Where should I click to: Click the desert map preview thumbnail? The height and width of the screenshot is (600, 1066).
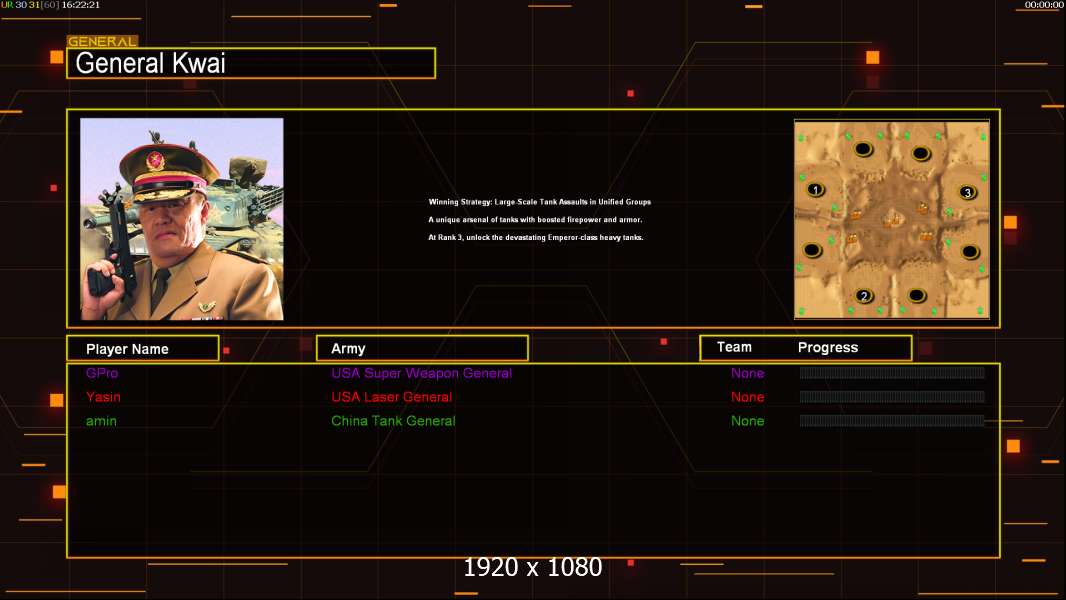[x=892, y=219]
